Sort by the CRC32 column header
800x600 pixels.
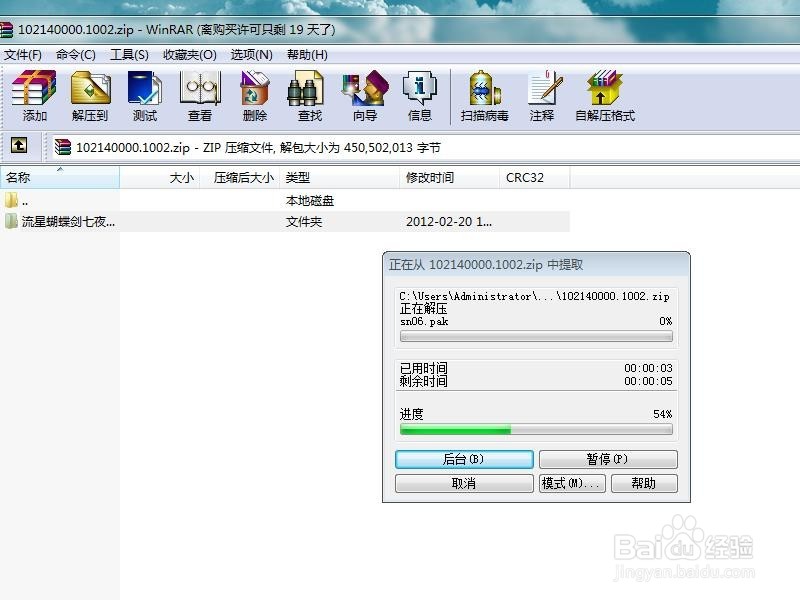(535, 178)
